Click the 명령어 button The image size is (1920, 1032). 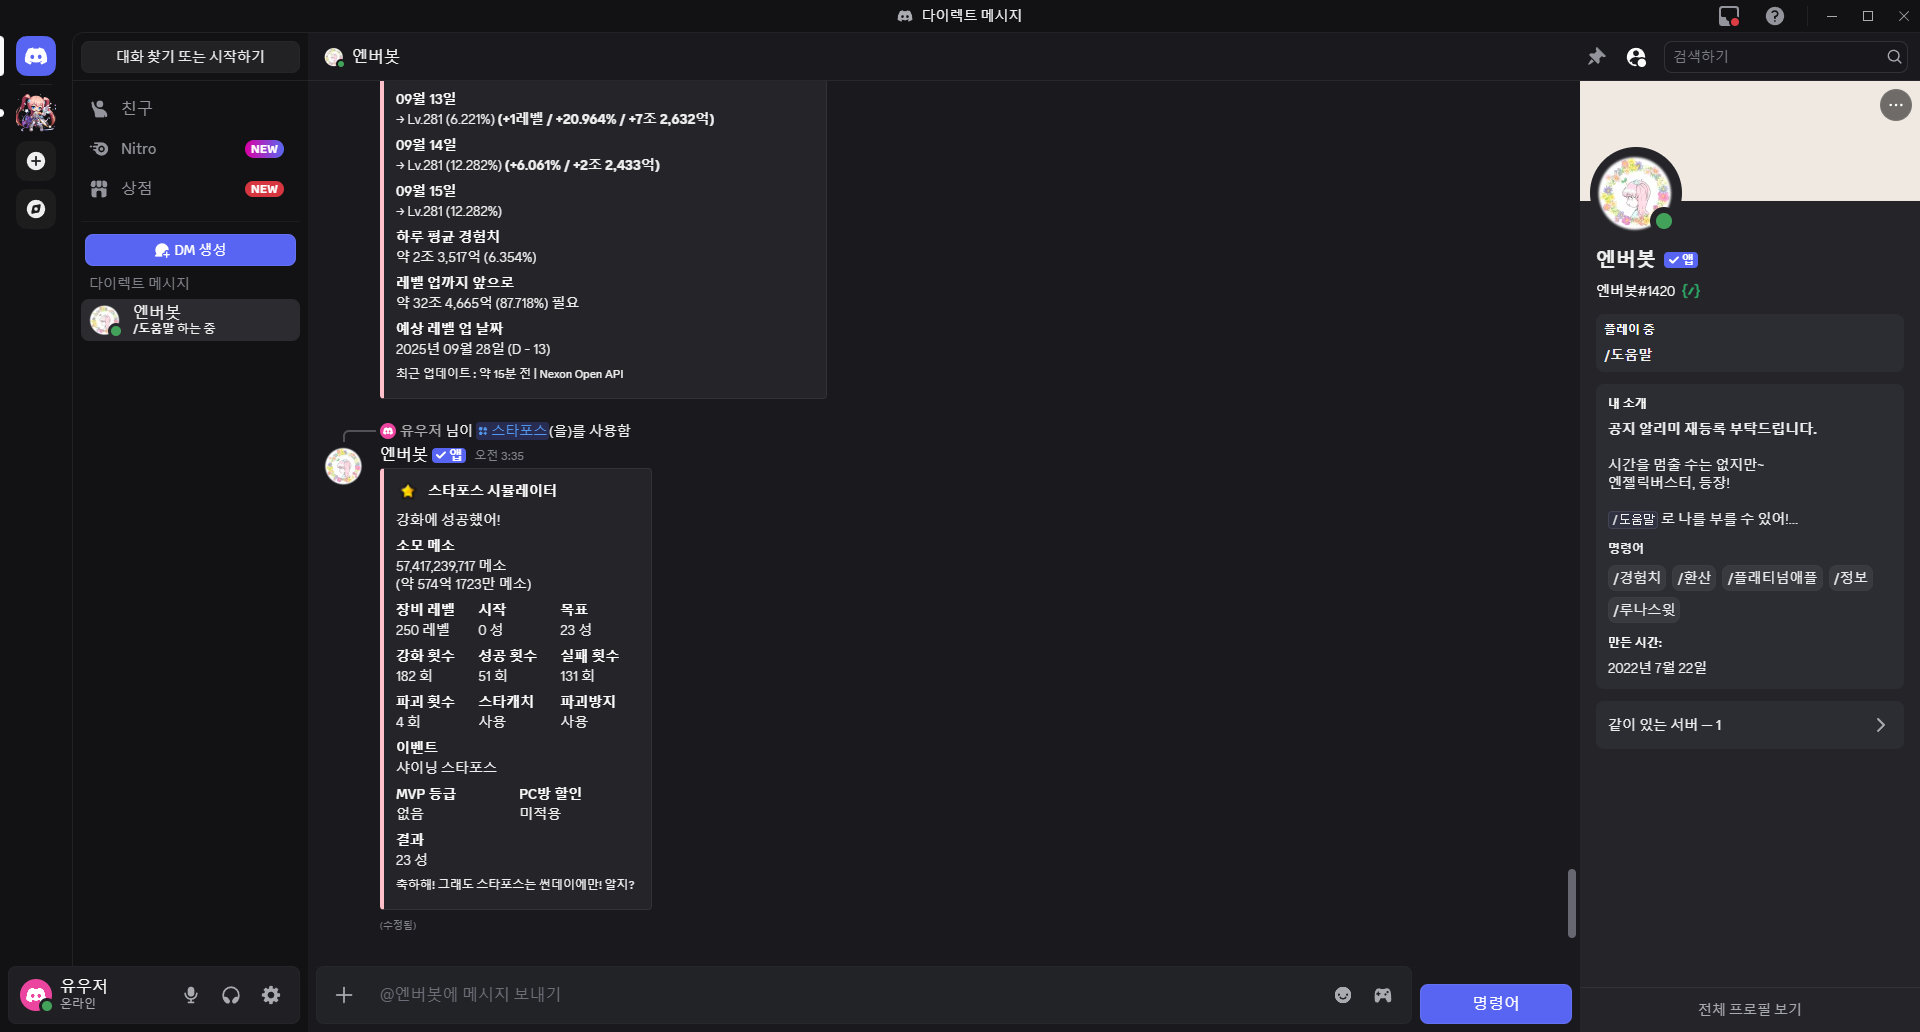coord(1495,1003)
